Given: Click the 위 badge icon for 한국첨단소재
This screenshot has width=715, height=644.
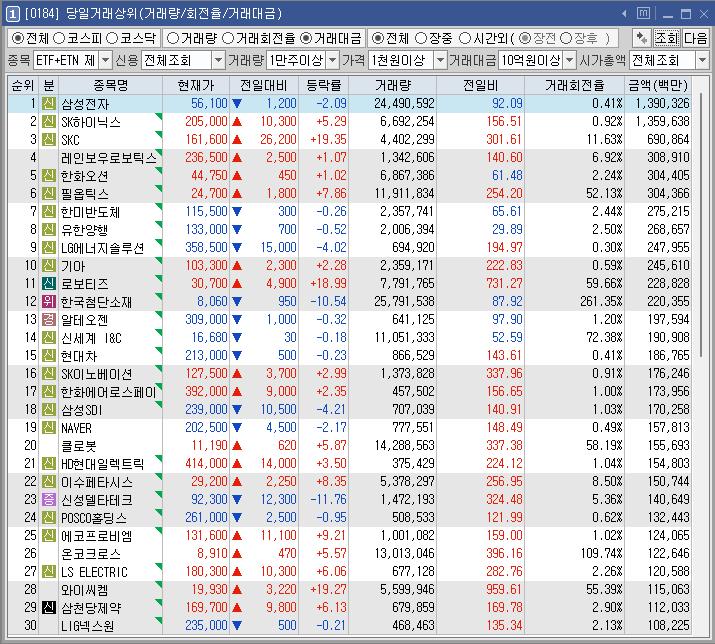Looking at the screenshot, I should pyautogui.click(x=49, y=301).
